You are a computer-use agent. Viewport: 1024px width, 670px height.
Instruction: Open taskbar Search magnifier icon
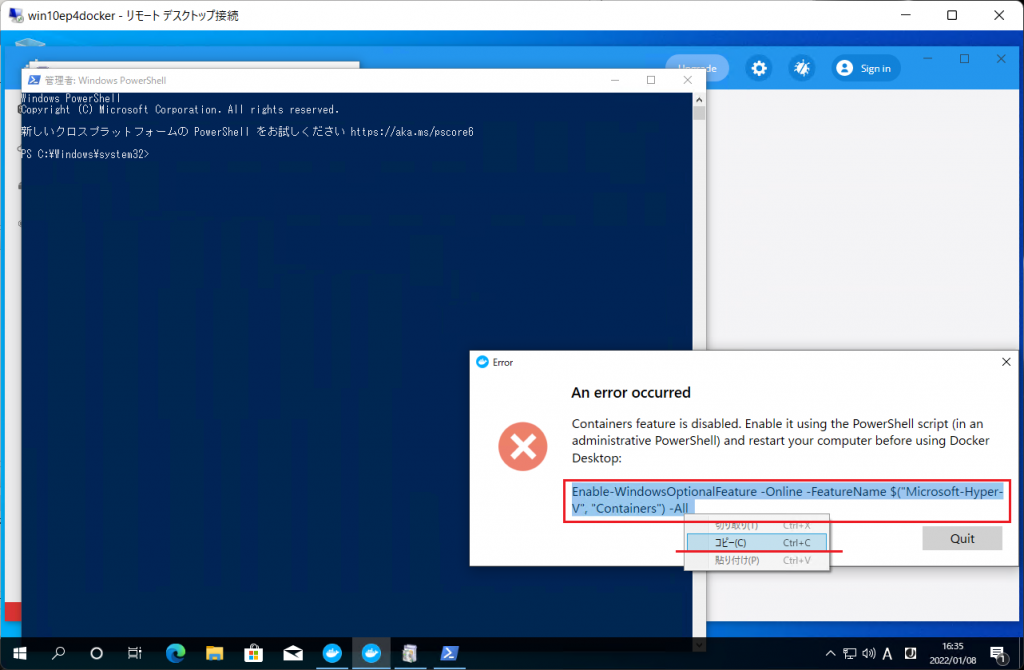point(58,653)
